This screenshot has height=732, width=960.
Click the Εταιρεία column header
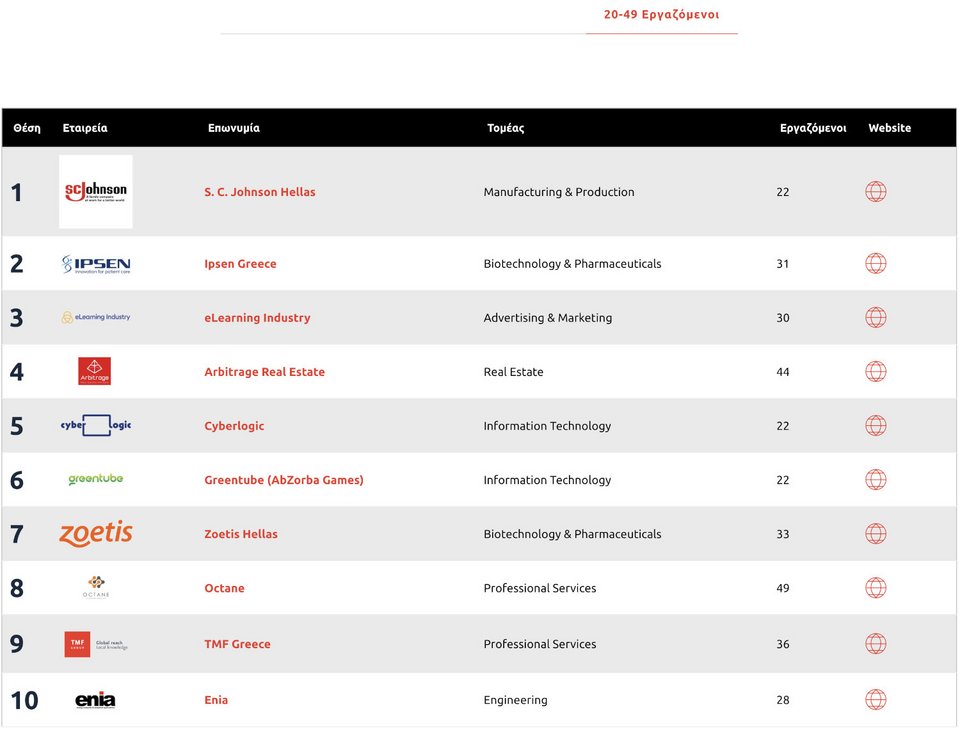click(85, 128)
